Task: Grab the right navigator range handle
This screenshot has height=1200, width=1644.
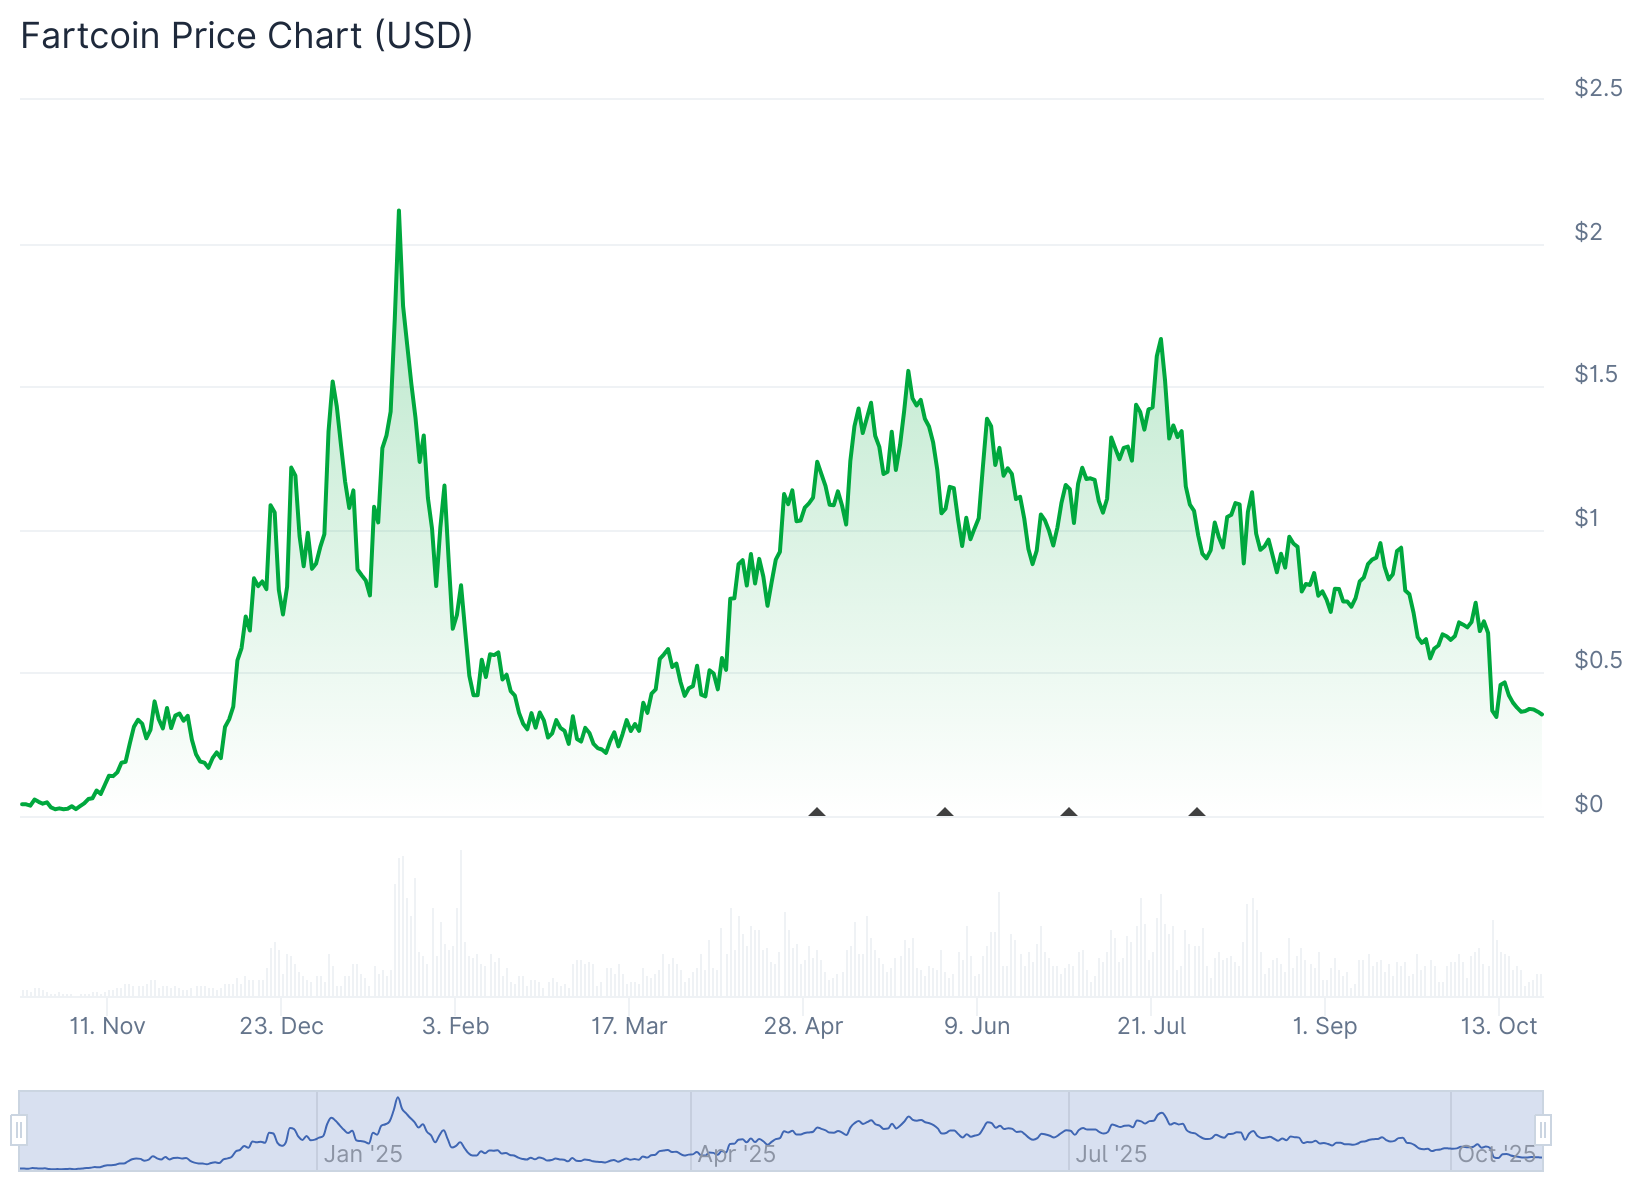Action: click(1543, 1130)
